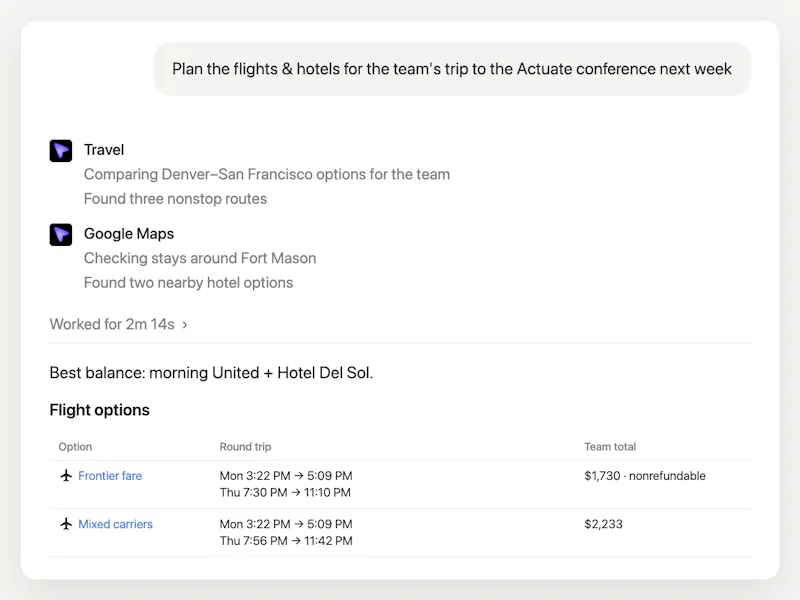Viewport: 800px width, 600px height.
Task: Click the 'Worked for 2m 14s' label
Action: [x=112, y=324]
